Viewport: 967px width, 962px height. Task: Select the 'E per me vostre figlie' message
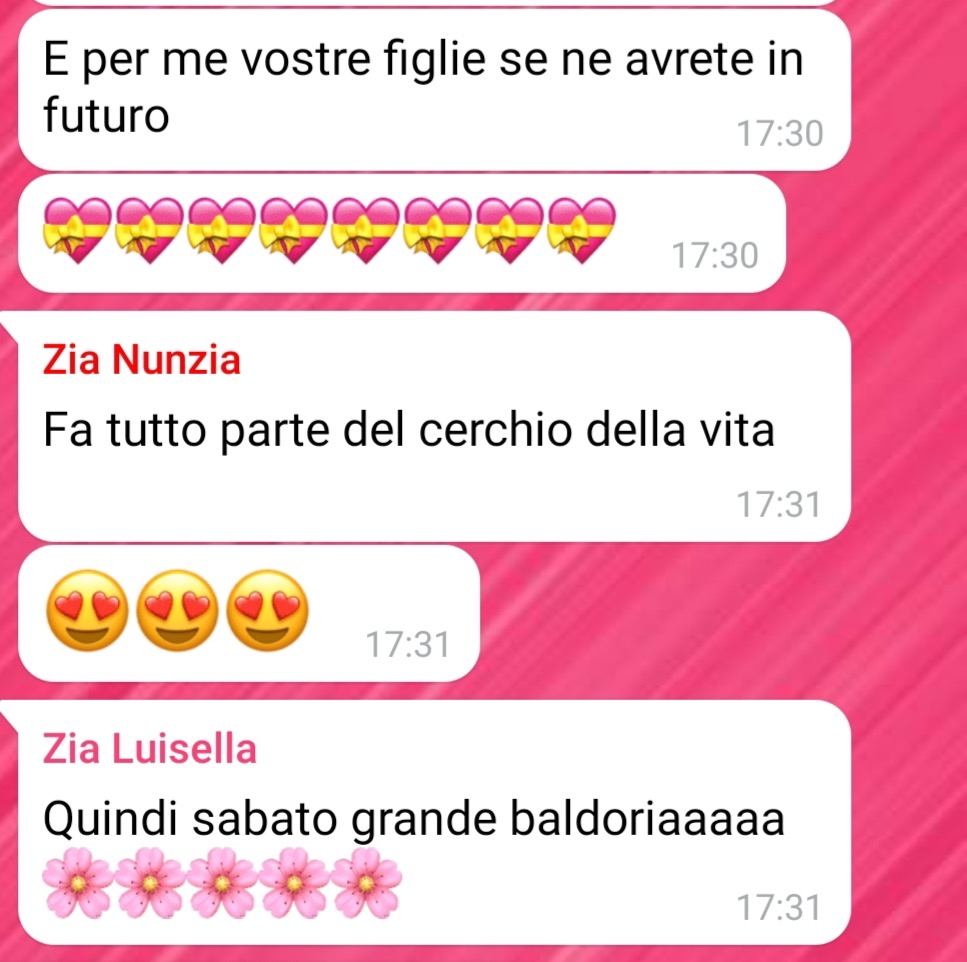tap(434, 90)
